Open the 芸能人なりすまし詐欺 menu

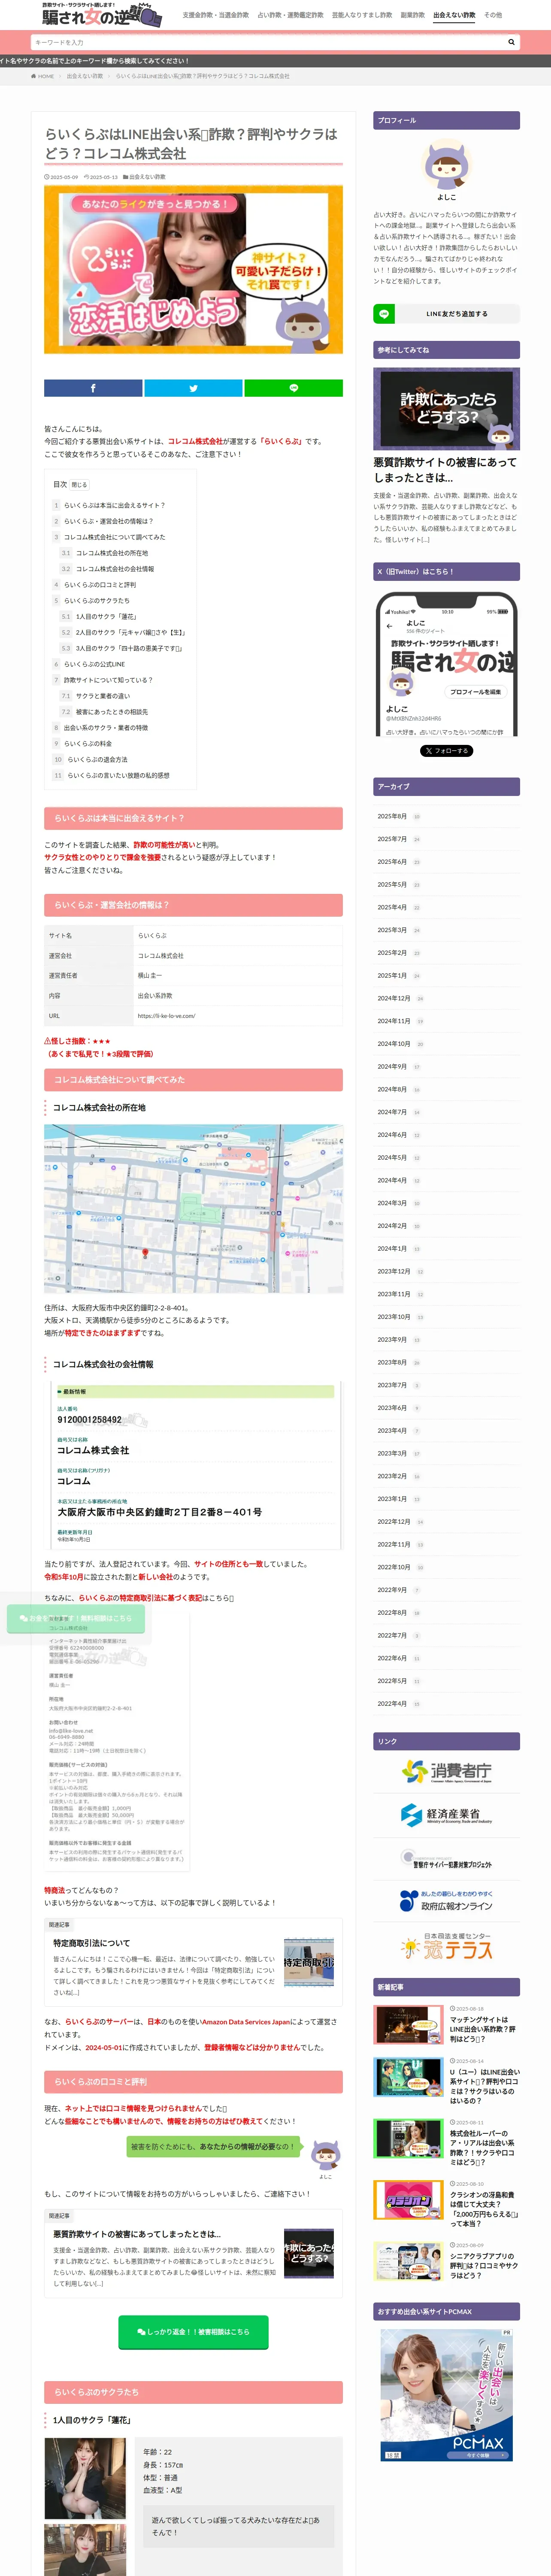tap(362, 15)
